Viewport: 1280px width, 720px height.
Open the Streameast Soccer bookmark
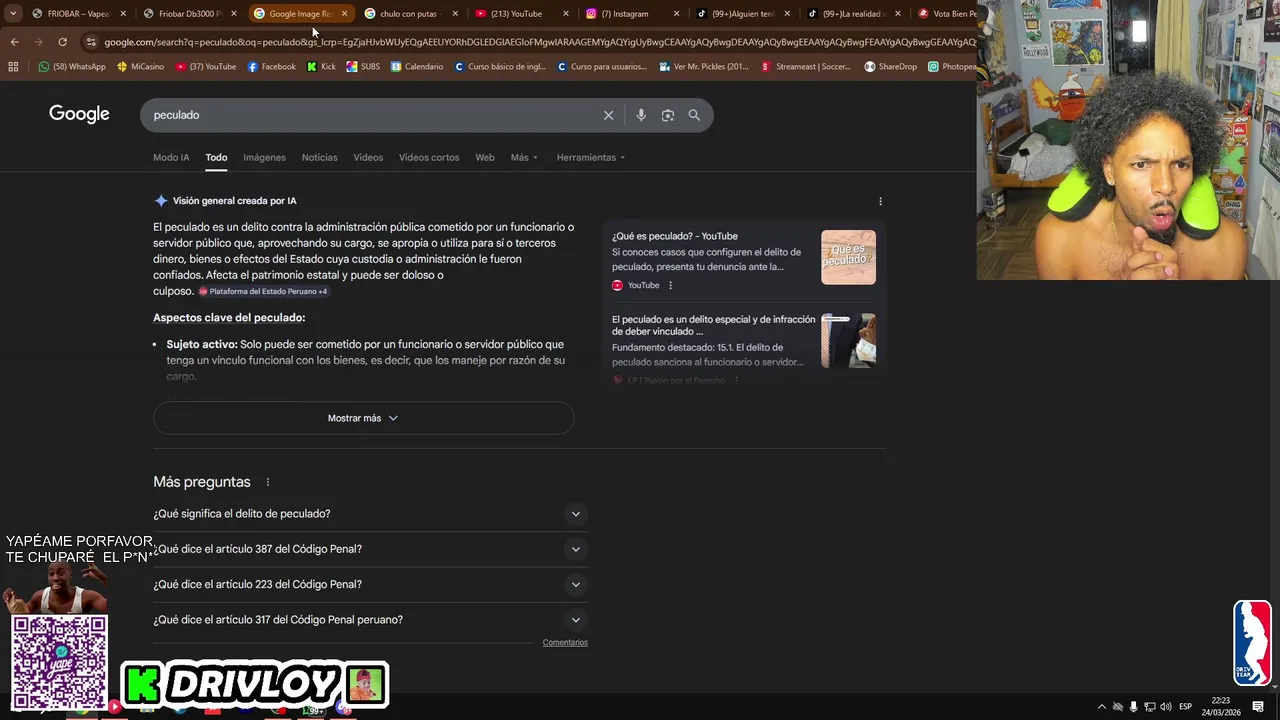tap(807, 67)
